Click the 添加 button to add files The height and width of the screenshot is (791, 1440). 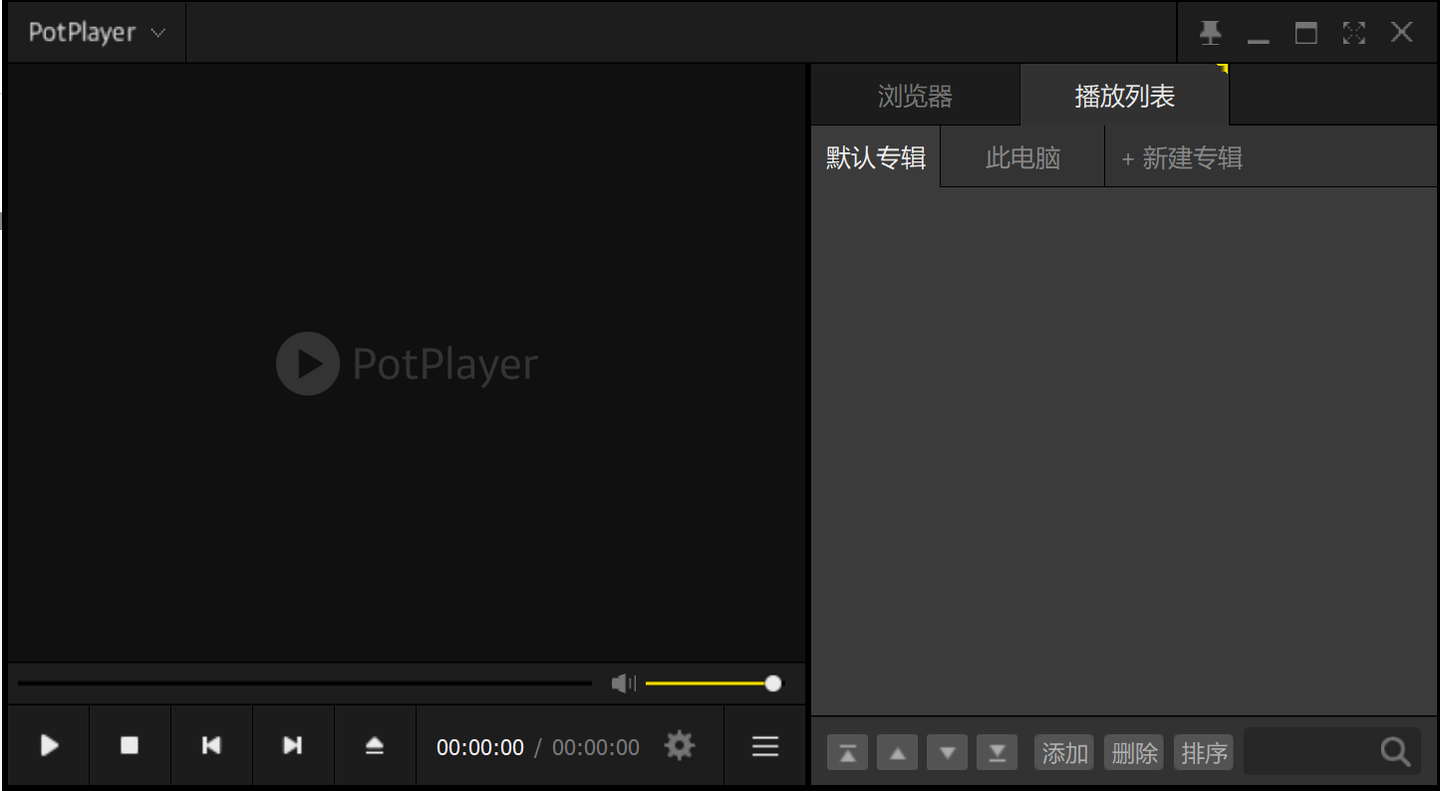[1063, 752]
